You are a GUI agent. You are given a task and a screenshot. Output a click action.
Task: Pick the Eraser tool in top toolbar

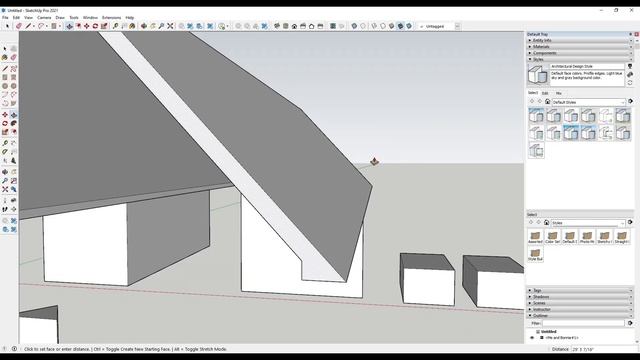(19, 26)
